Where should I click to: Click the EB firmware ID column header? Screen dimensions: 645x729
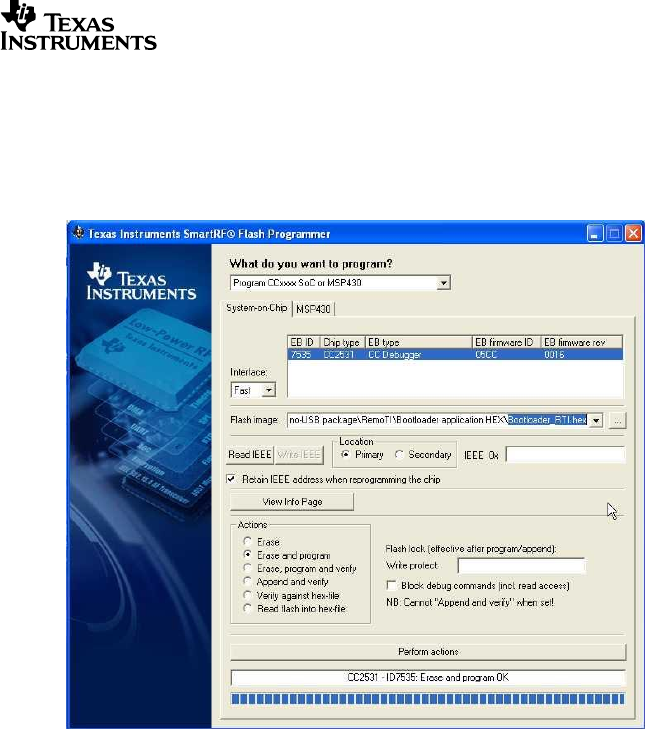[506, 342]
